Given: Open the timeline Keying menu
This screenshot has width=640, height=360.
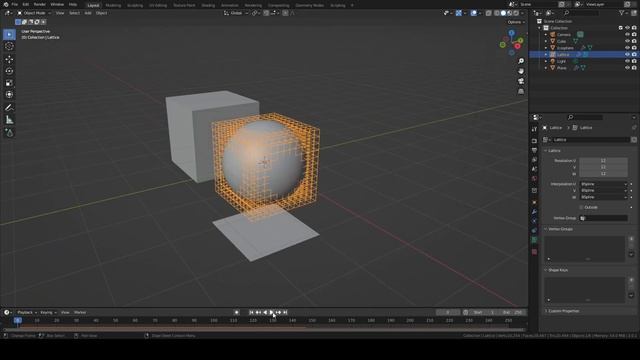Looking at the screenshot, I should (x=48, y=312).
